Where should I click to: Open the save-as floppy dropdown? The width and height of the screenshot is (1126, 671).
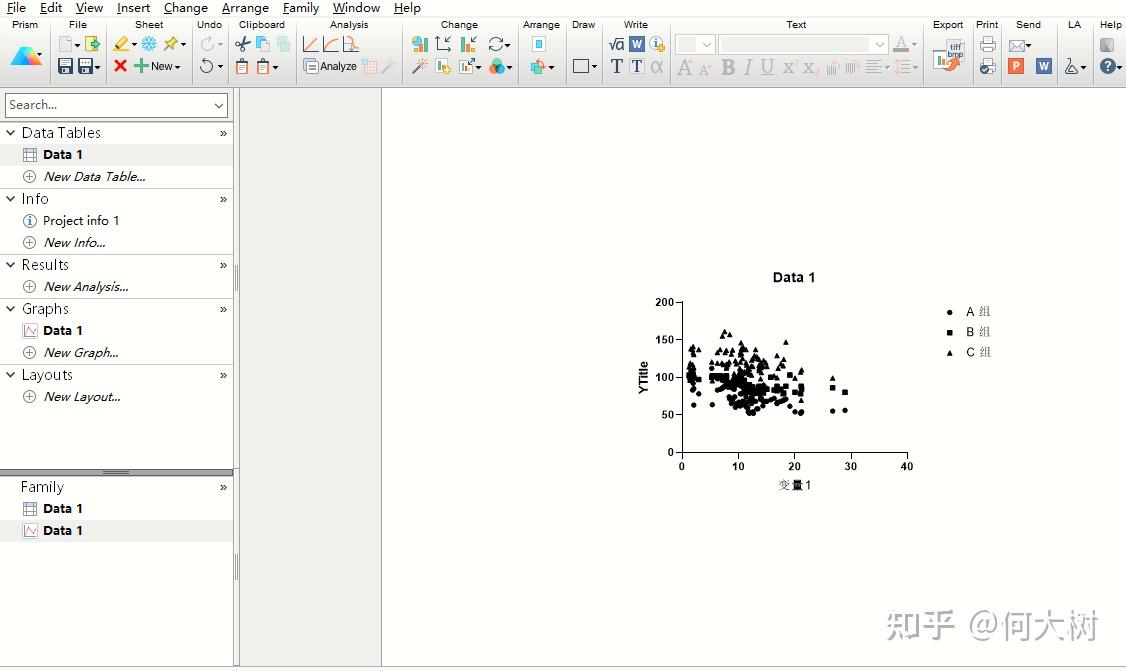pos(98,68)
